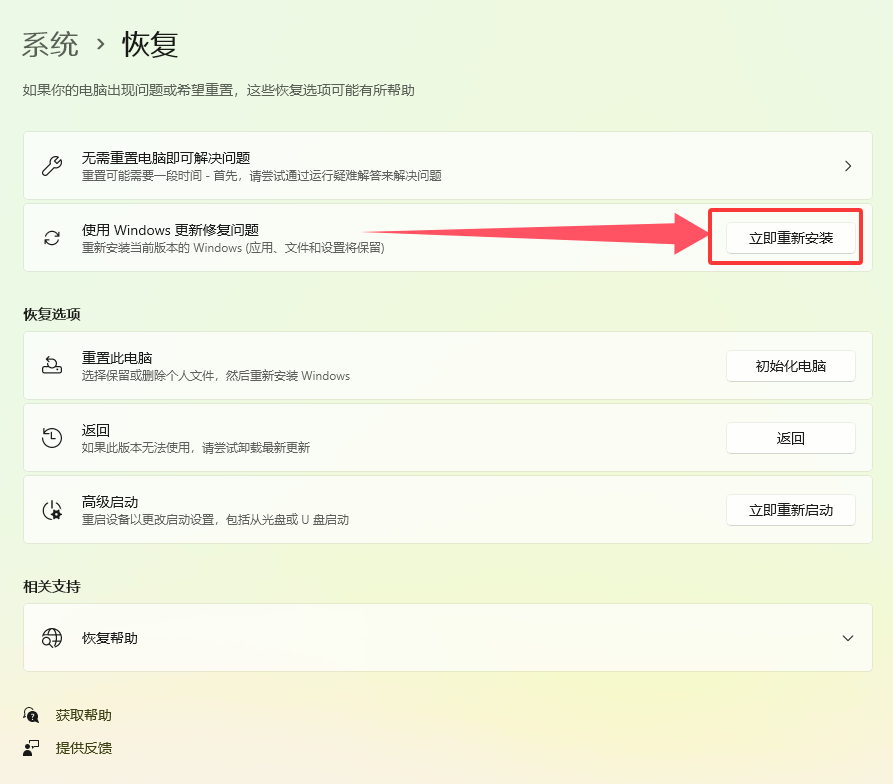Click 初始化电脑 to reset this PC
This screenshot has width=893, height=784.
790,365
